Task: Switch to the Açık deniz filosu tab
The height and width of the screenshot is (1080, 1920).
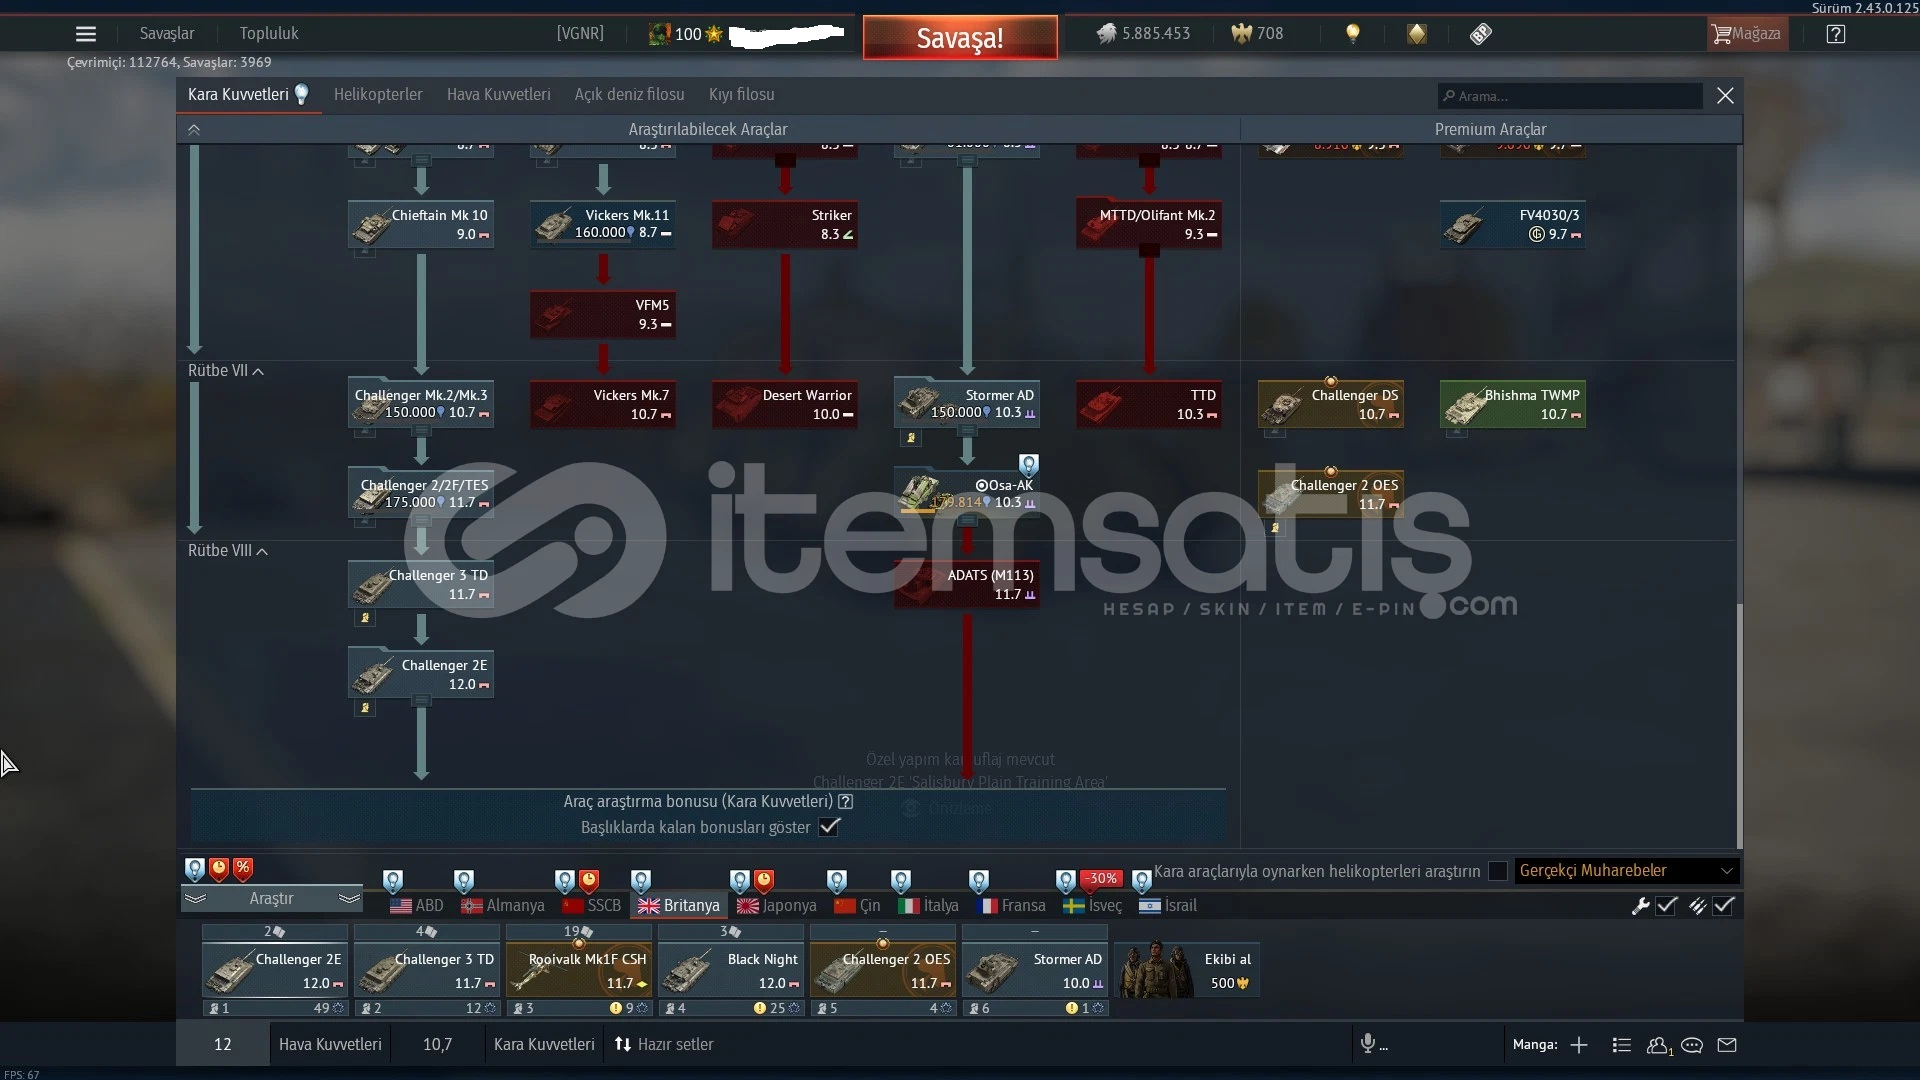Action: point(629,95)
